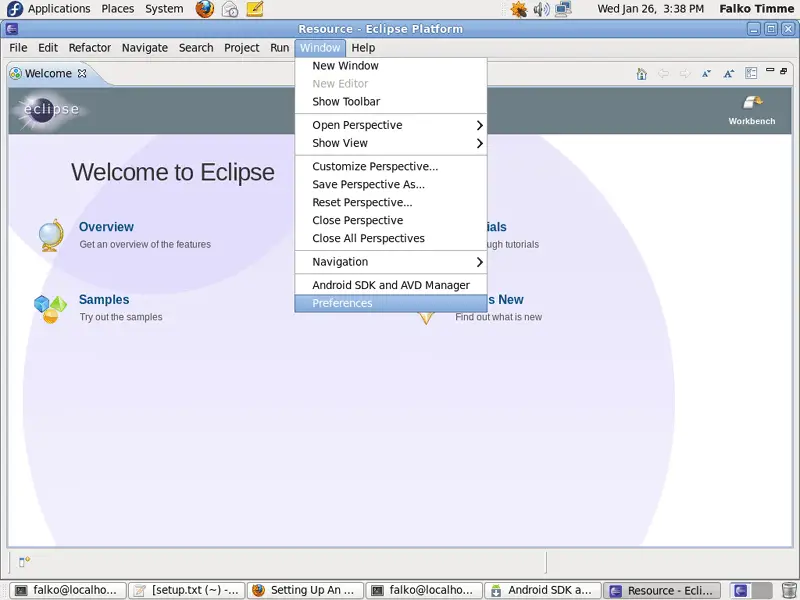
Task: Close the Welcome tab with X icon
Action: [x=82, y=73]
